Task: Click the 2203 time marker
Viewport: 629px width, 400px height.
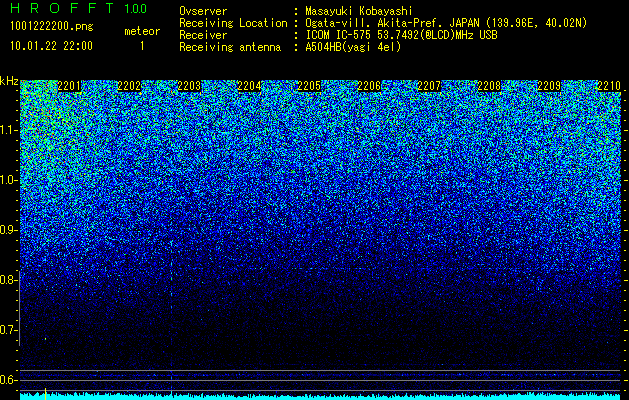Action: point(189,86)
